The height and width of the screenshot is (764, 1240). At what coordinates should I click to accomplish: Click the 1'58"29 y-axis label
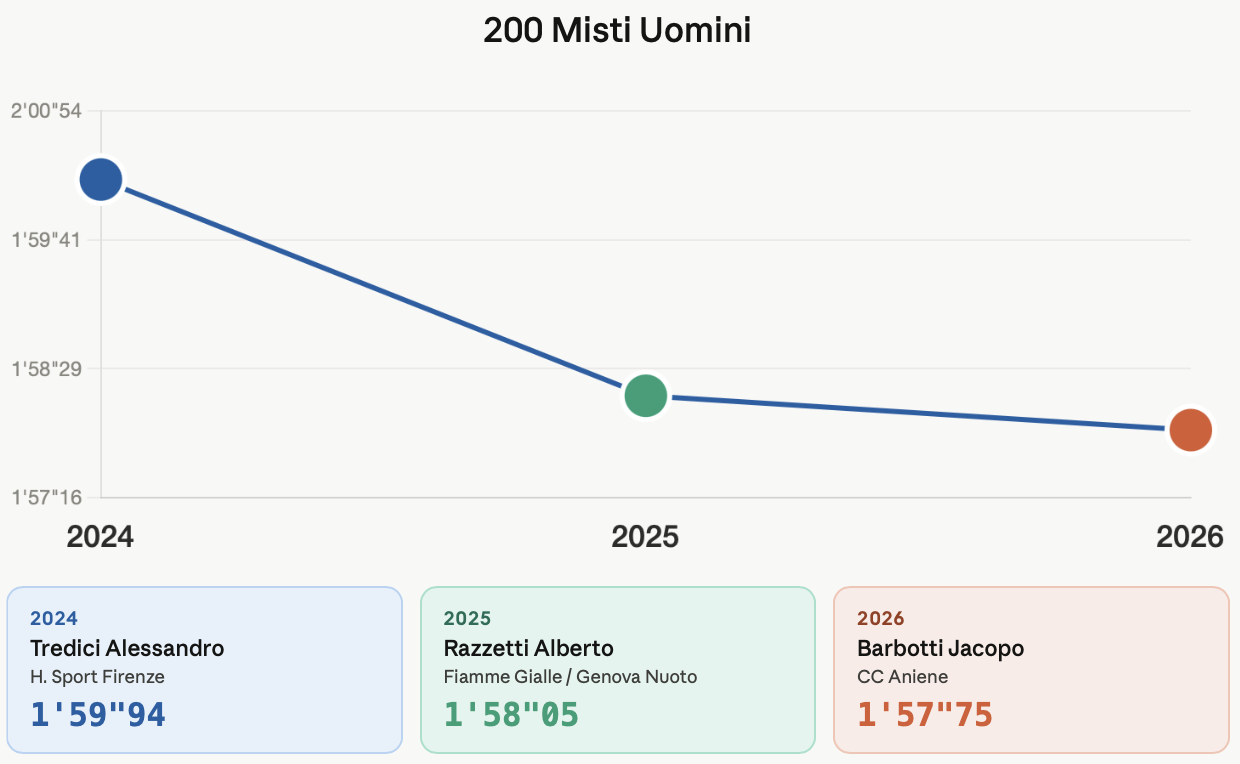click(x=46, y=369)
